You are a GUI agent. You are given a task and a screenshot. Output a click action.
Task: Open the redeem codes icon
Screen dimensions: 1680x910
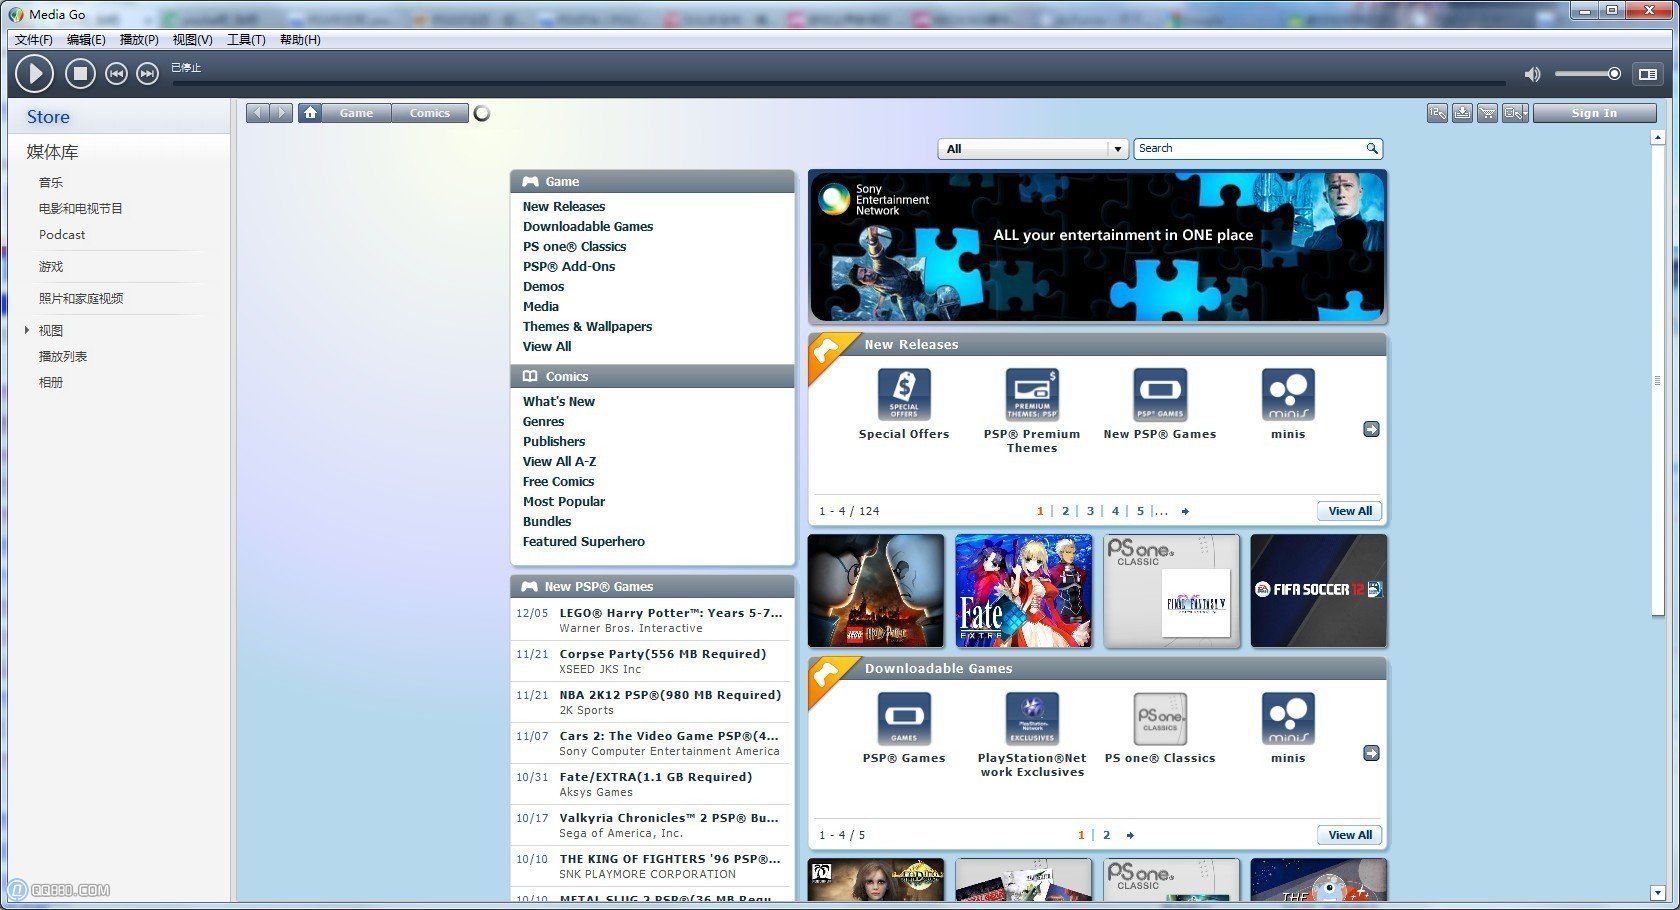click(x=1437, y=113)
